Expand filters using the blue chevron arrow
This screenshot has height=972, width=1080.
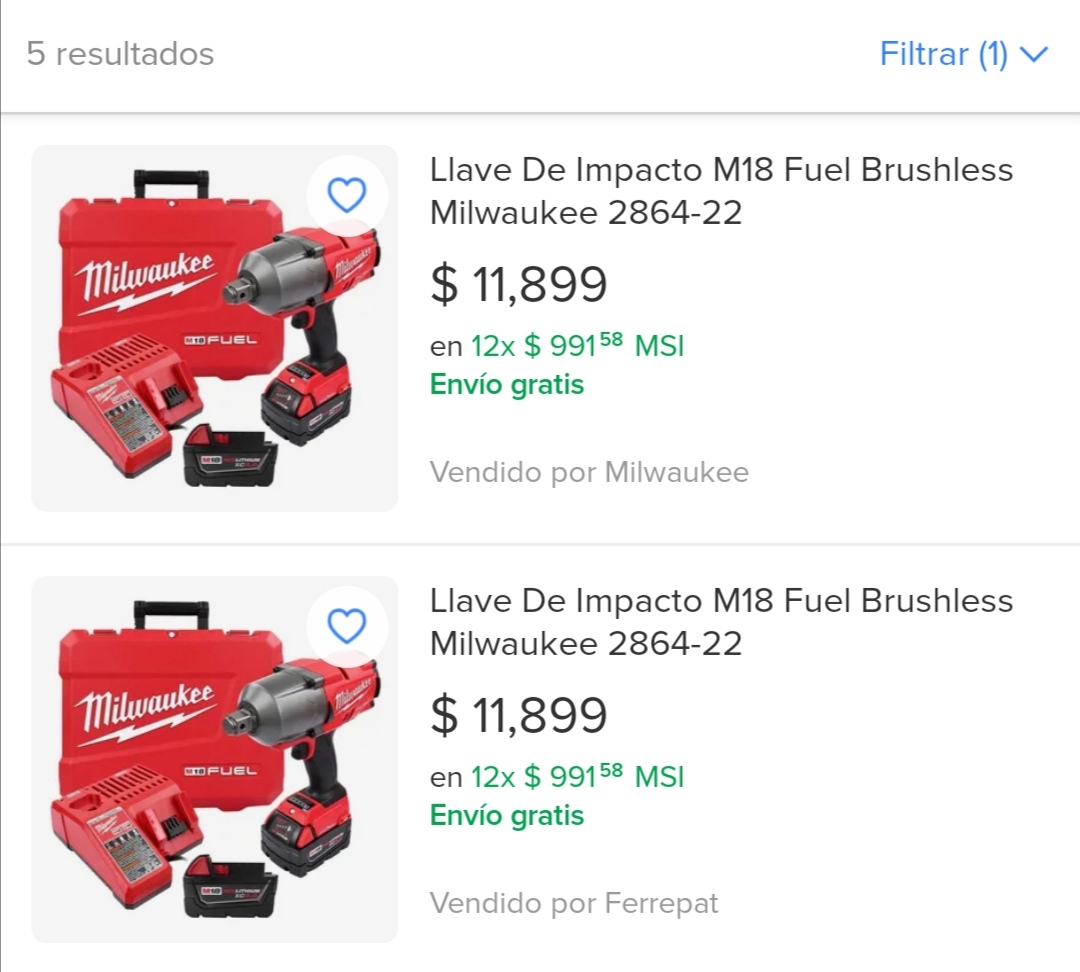click(x=1034, y=54)
